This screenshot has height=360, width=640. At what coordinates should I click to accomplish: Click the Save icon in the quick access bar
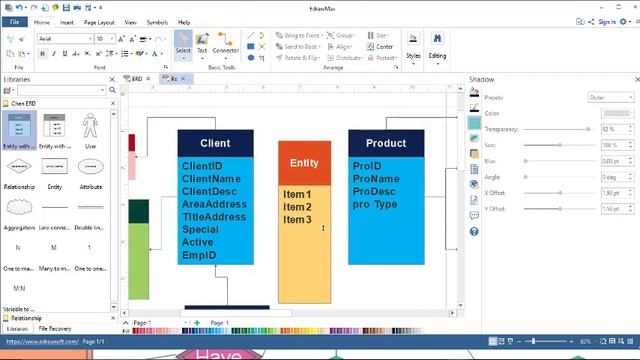coord(66,8)
